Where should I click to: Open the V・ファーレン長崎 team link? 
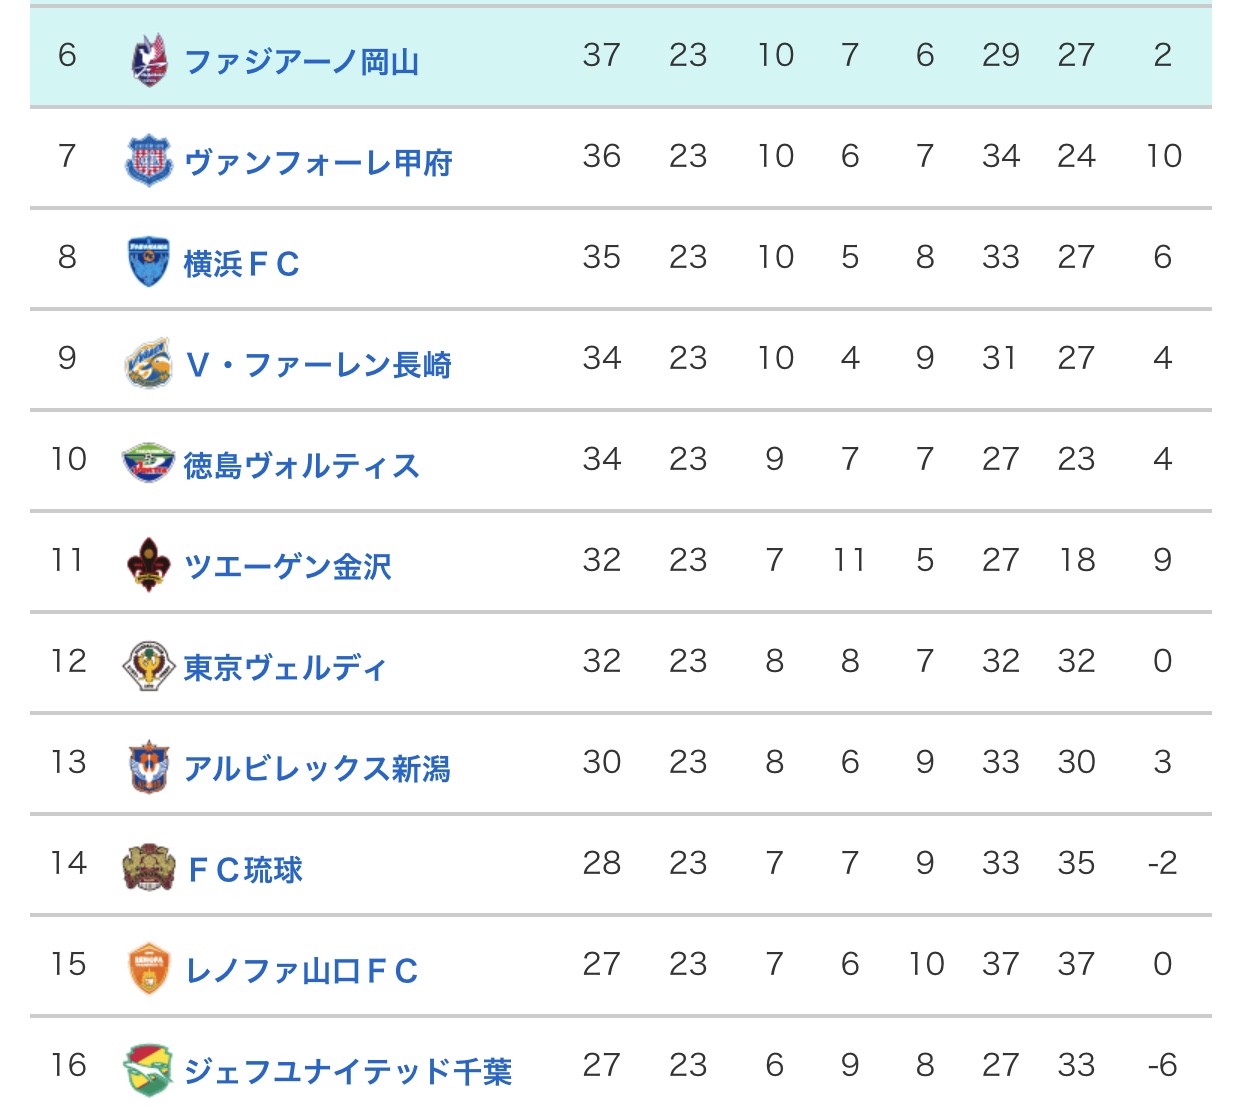(318, 365)
